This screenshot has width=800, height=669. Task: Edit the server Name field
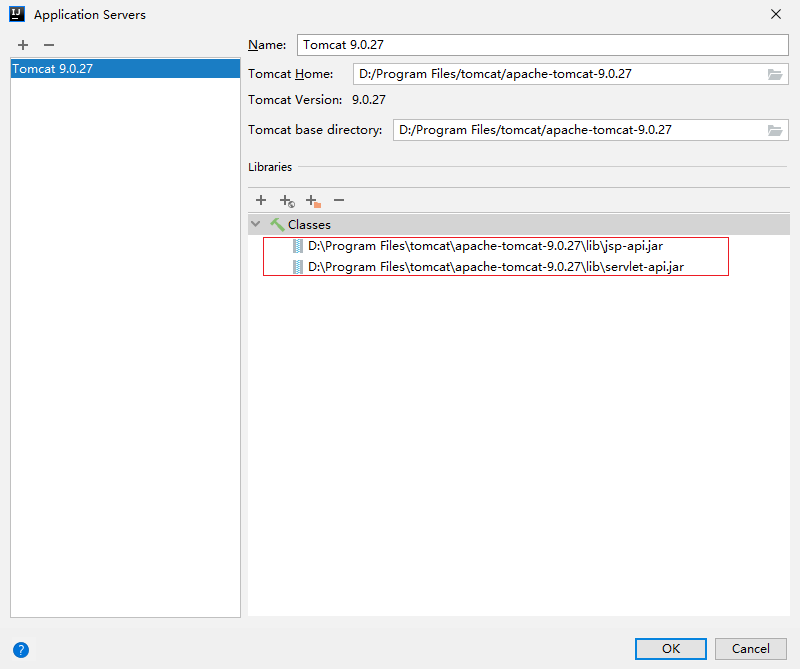[x=542, y=45]
